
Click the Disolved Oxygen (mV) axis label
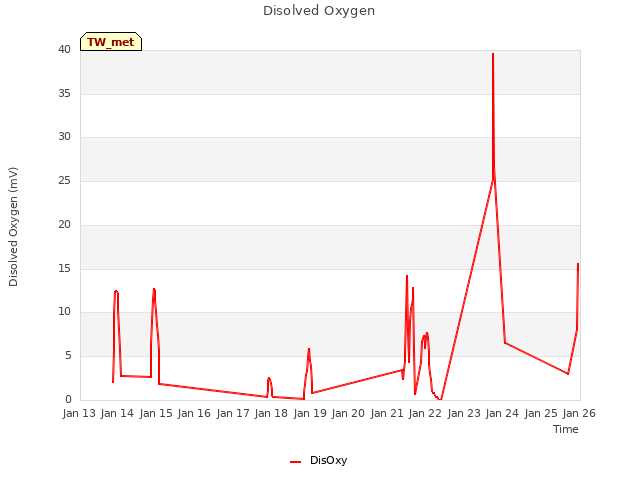point(13,227)
